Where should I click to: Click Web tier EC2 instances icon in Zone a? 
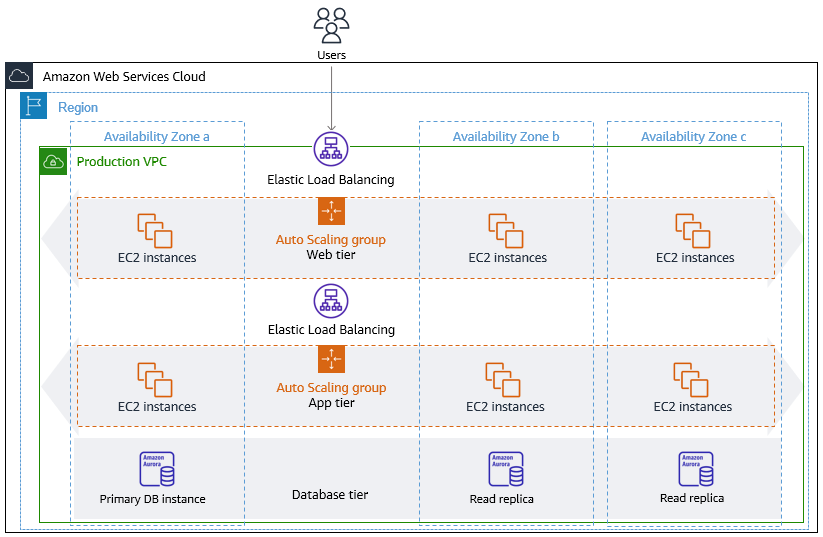[156, 230]
